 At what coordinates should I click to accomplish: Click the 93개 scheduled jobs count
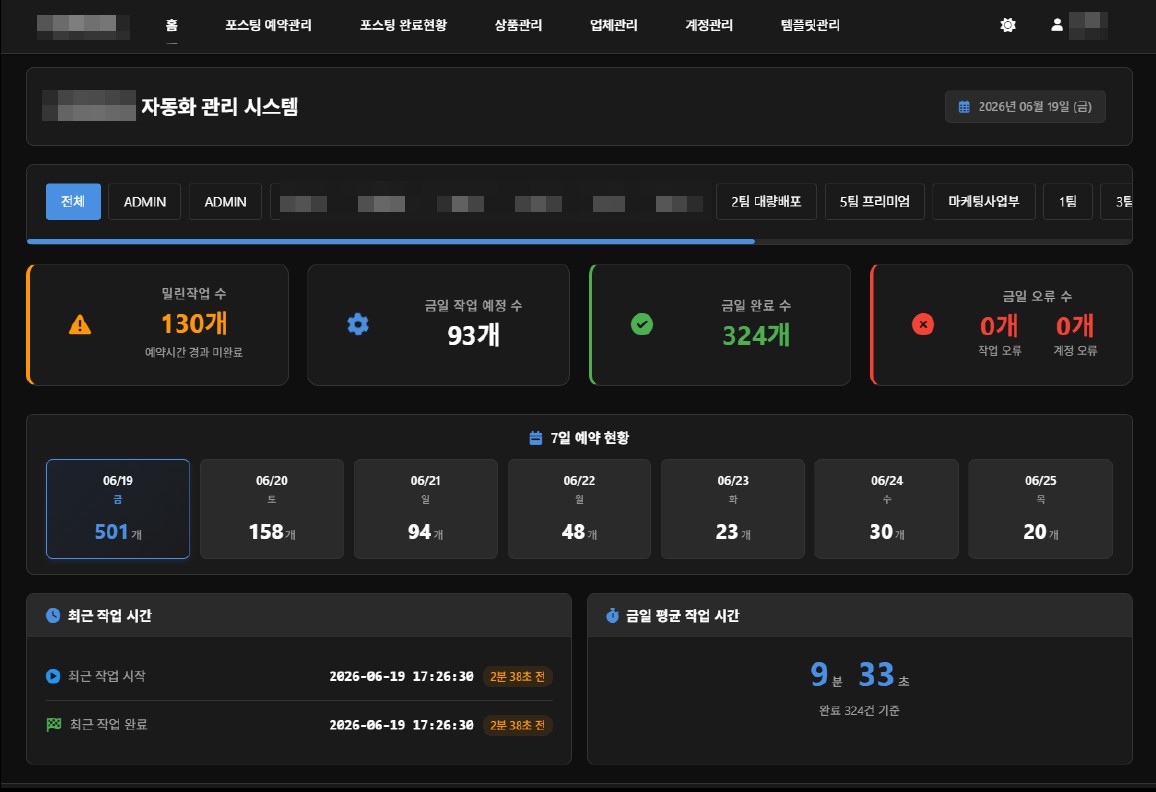(473, 336)
